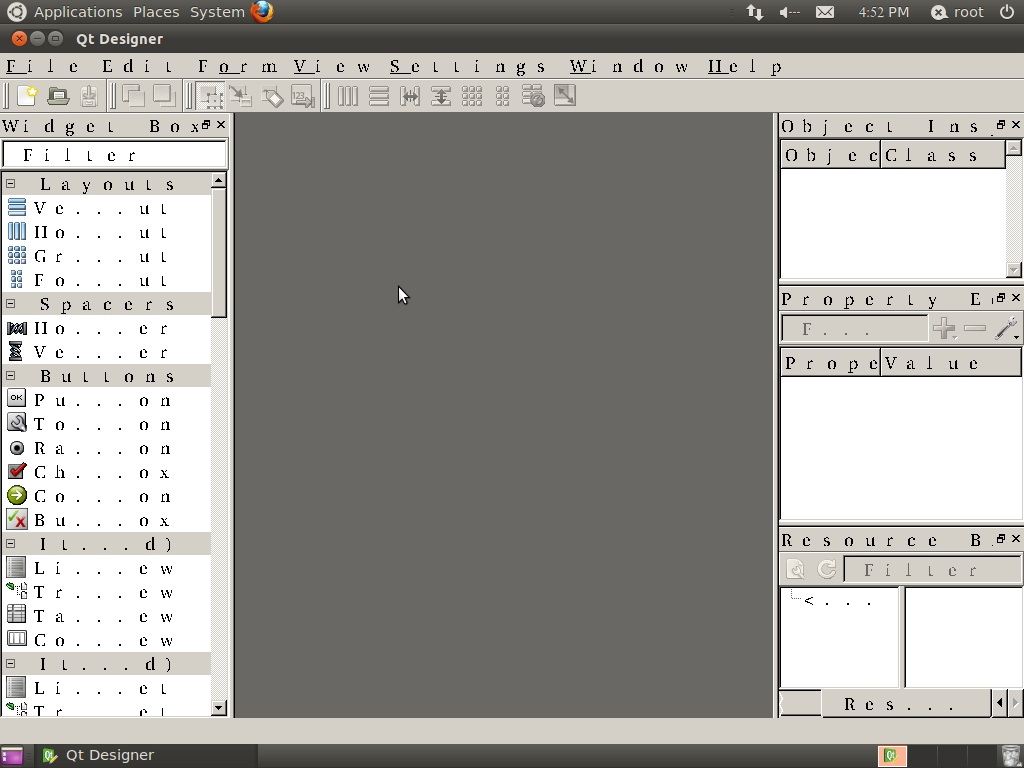
Task: Select the Edit Widgets mode icon
Action: click(210, 96)
